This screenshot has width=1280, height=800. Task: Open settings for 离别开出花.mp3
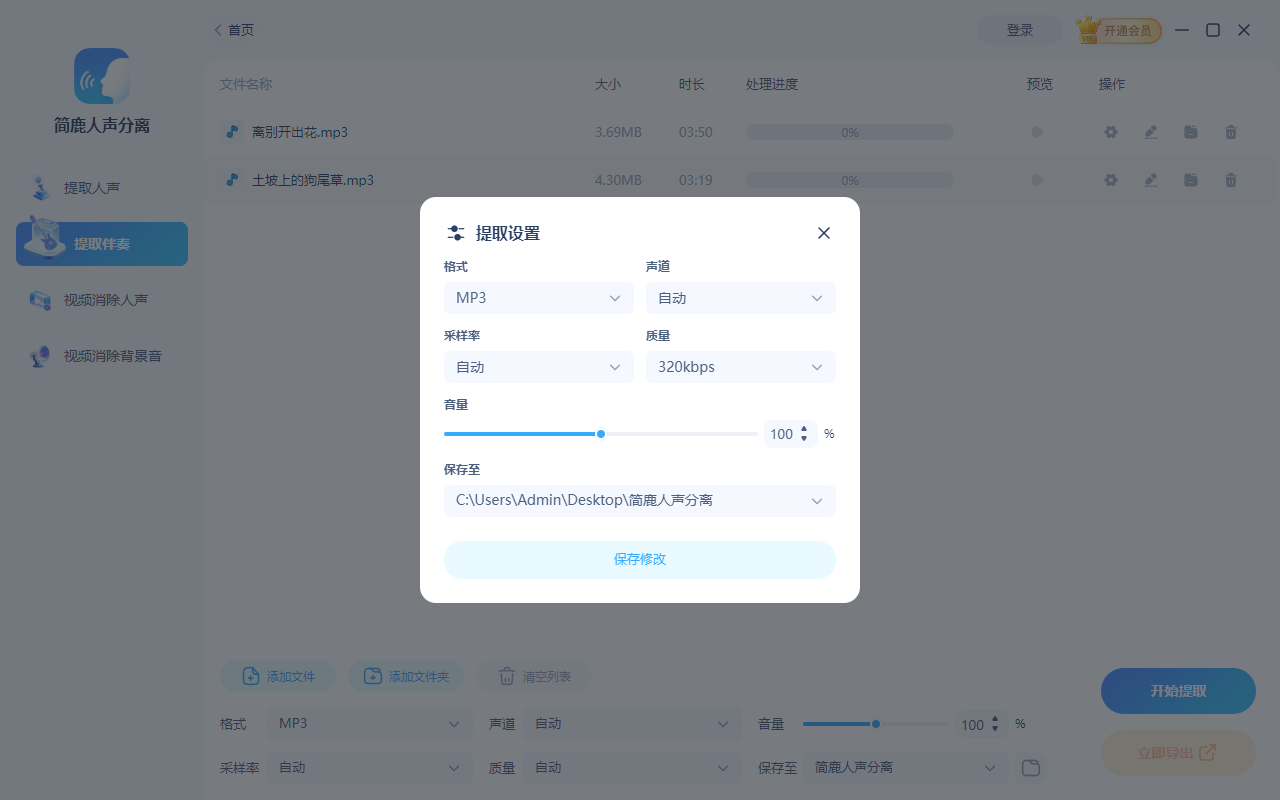click(x=1110, y=131)
